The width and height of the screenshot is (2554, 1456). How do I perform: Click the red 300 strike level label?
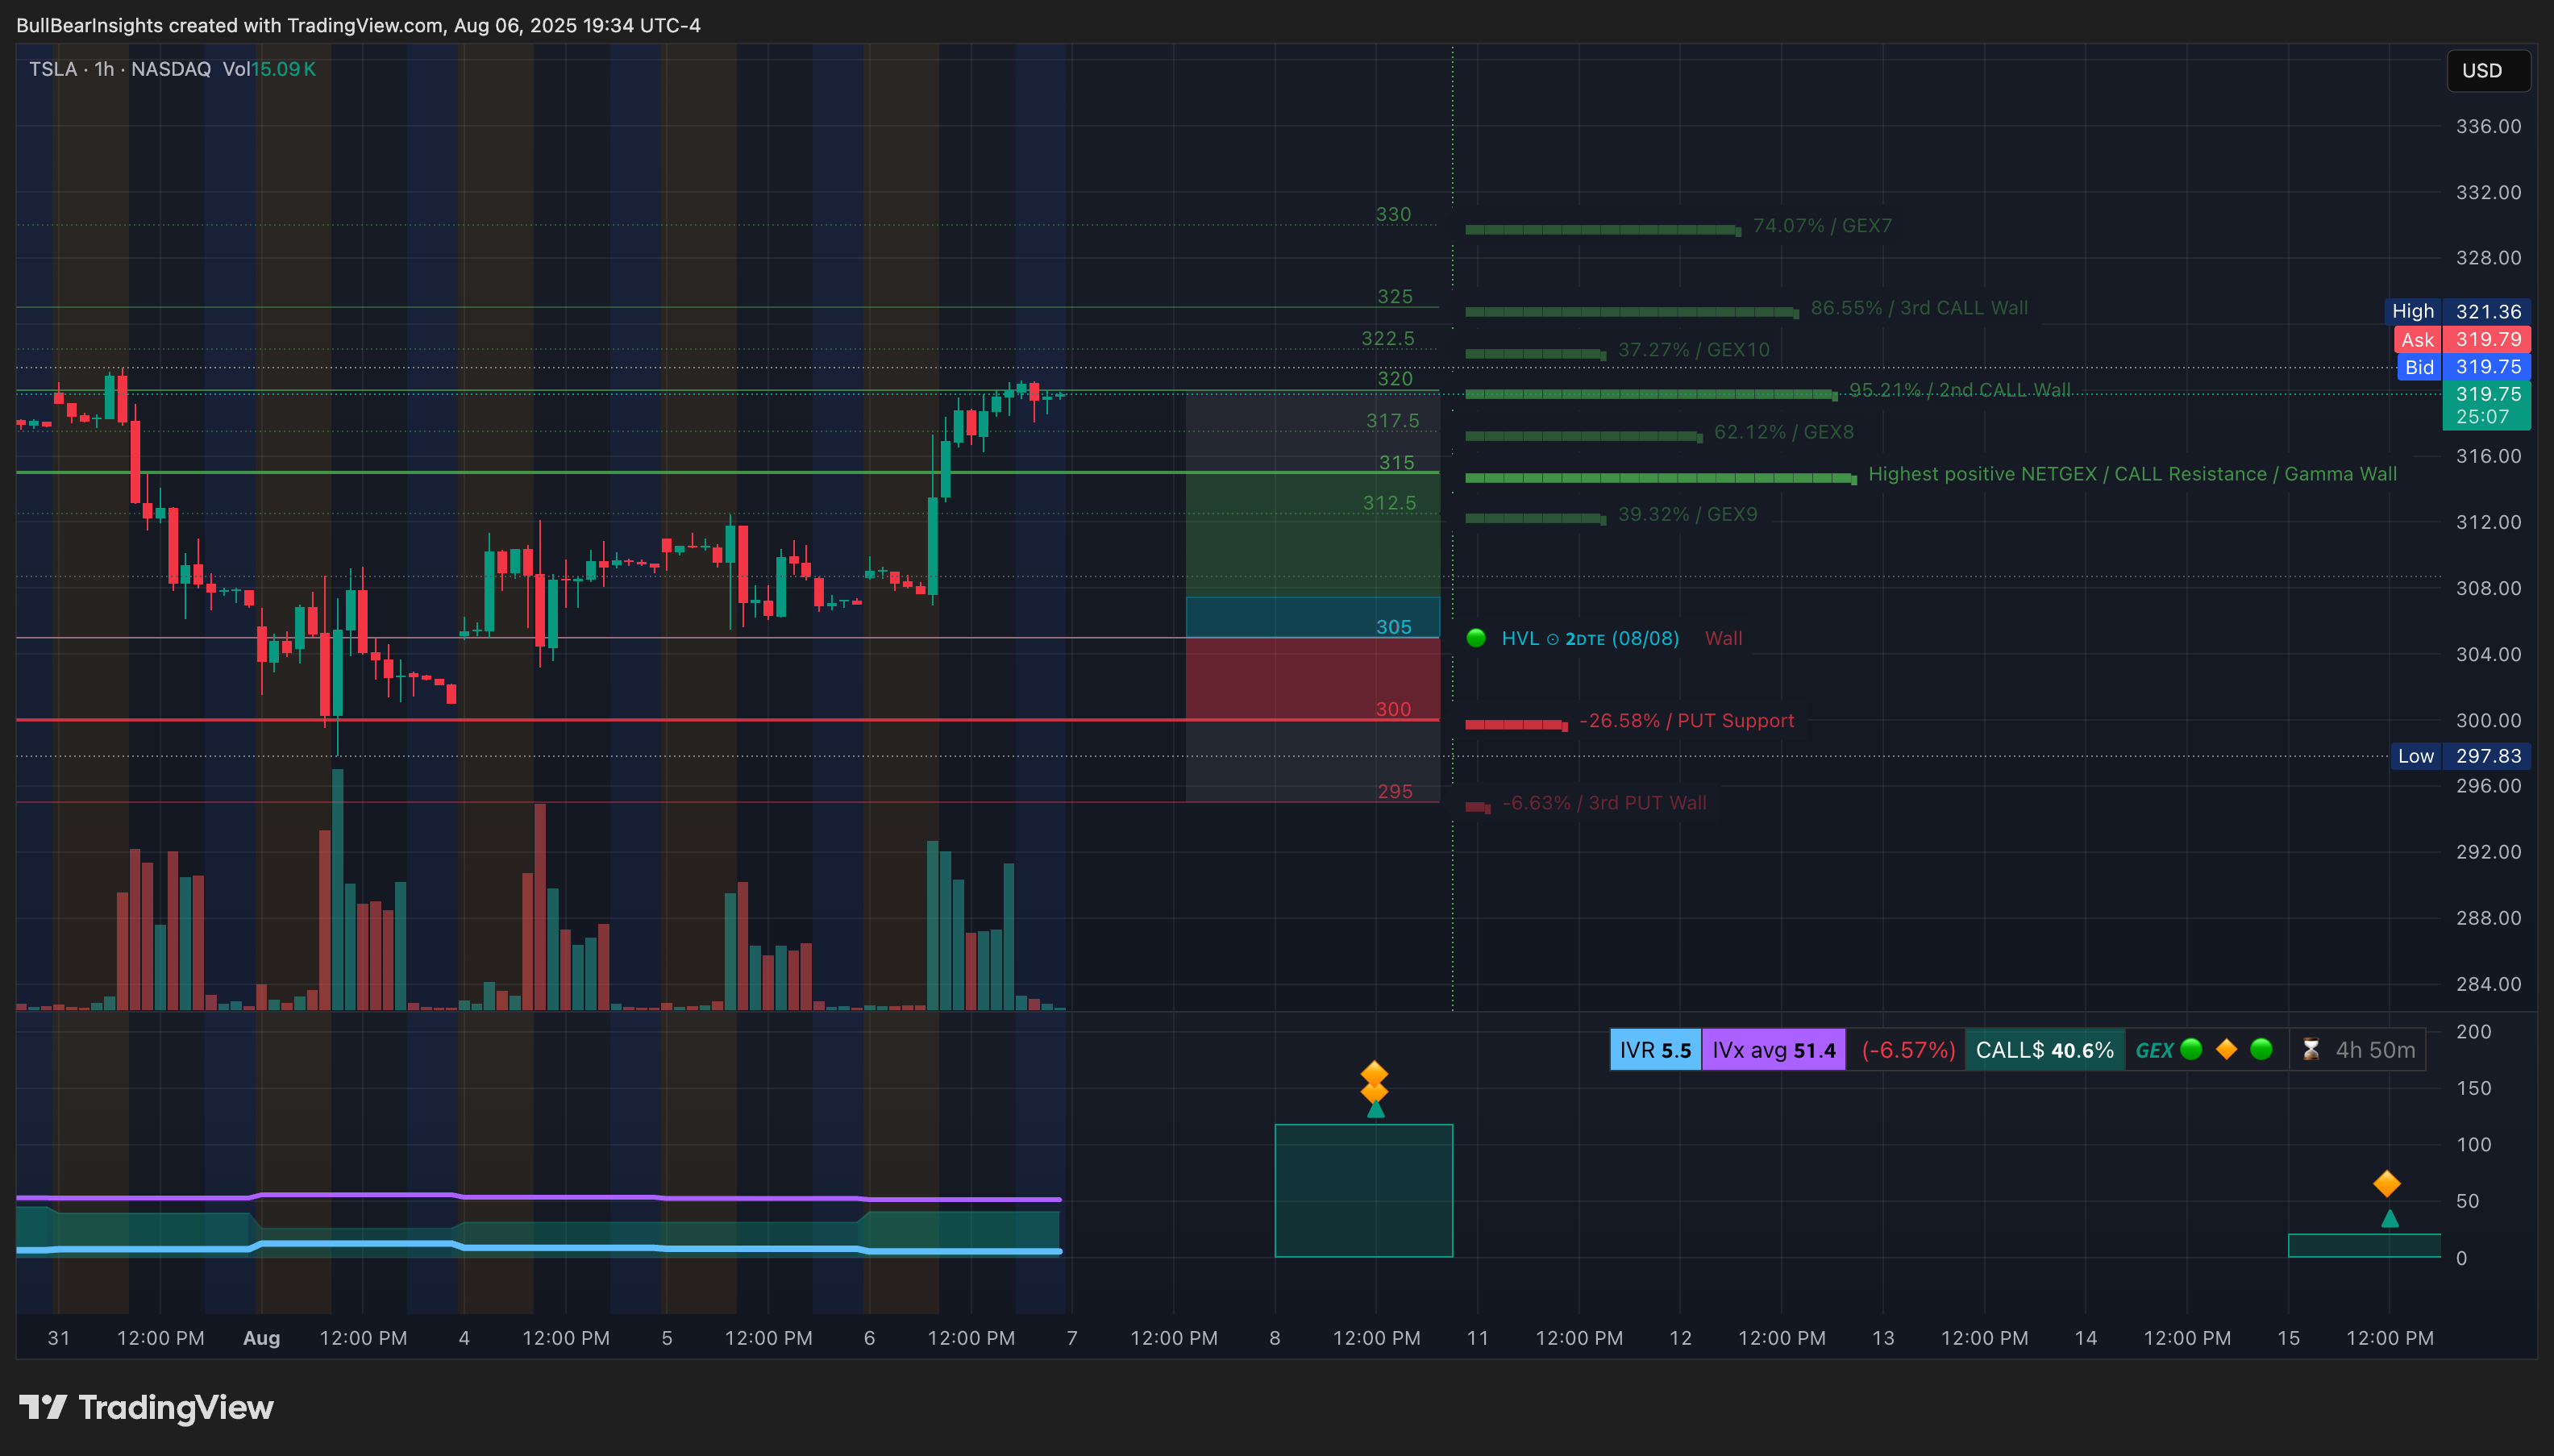coord(1393,709)
